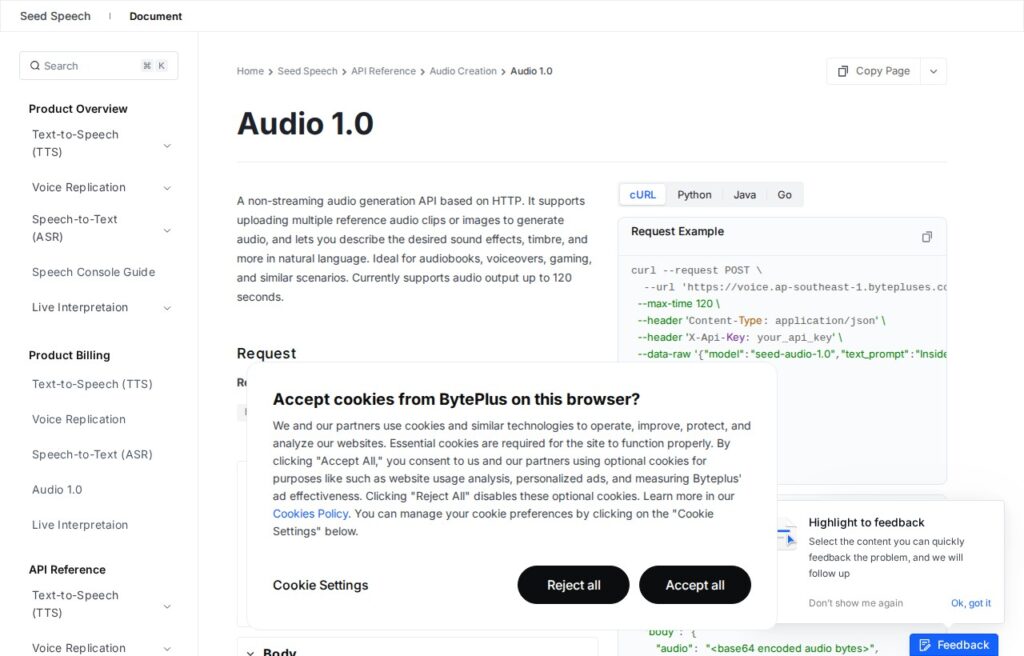Go to Seed Speech breadcrumb
The width and height of the screenshot is (1024, 656).
308,71
